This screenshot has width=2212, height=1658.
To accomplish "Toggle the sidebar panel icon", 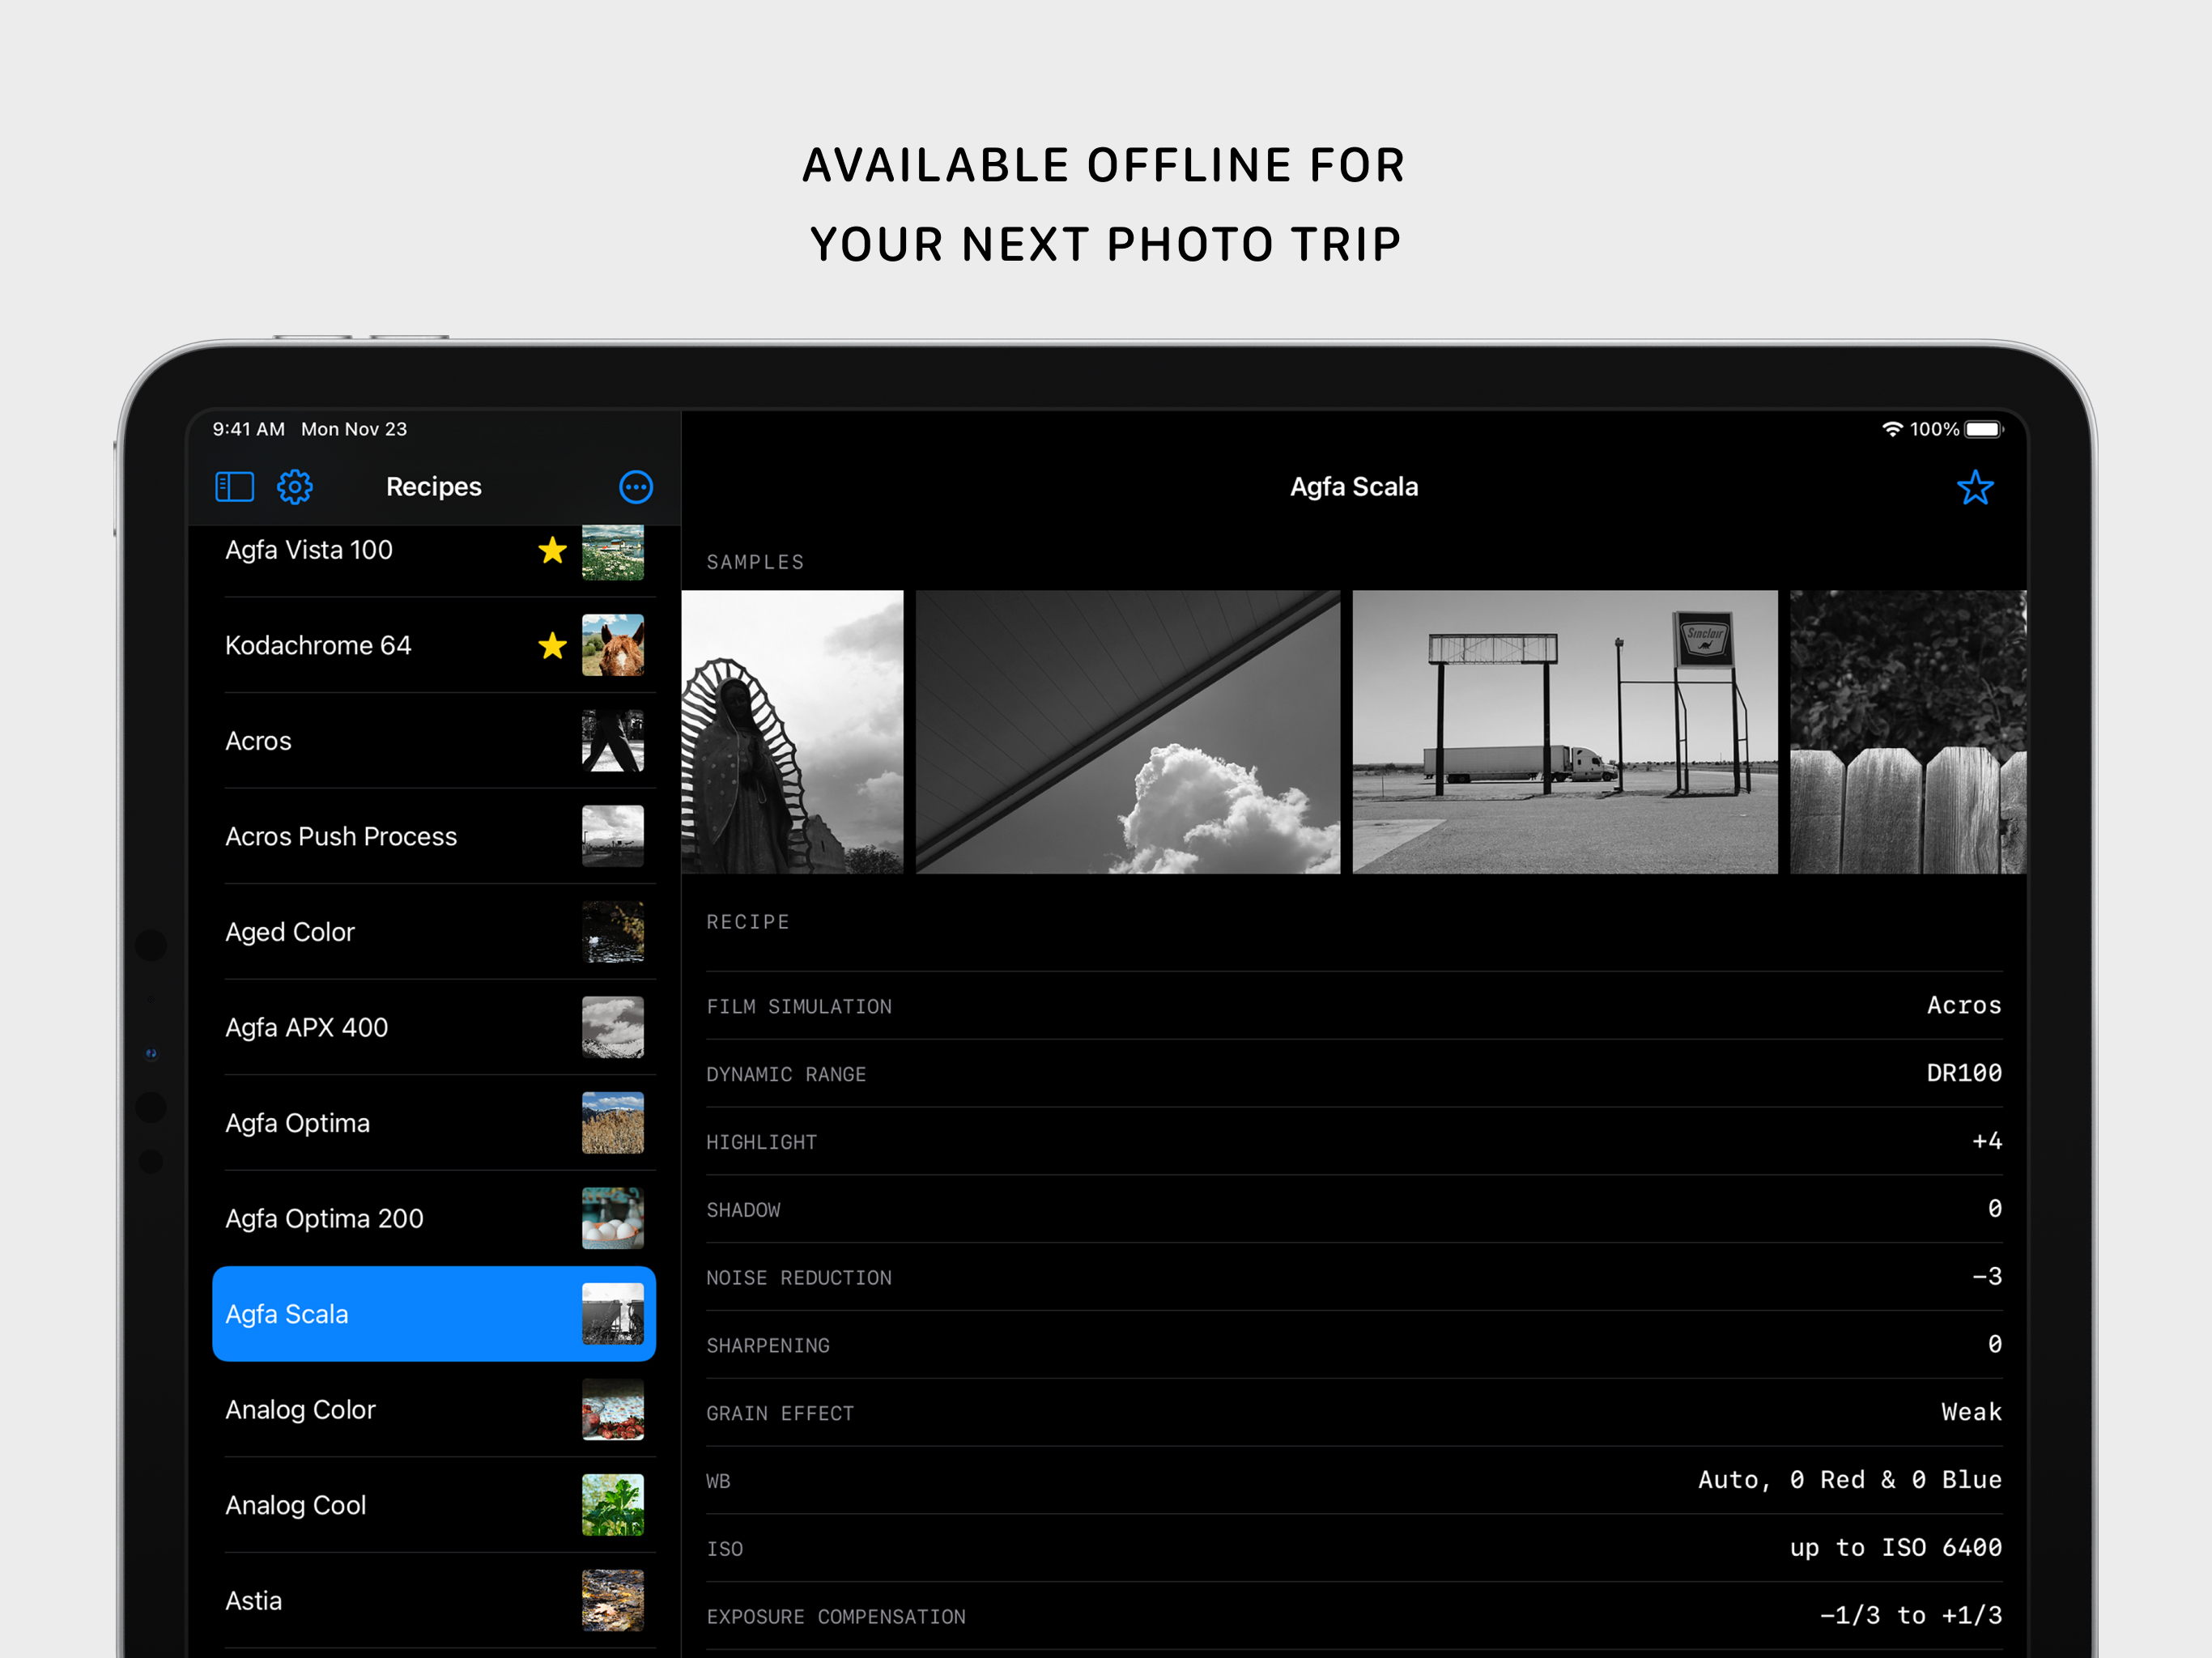I will [x=234, y=487].
